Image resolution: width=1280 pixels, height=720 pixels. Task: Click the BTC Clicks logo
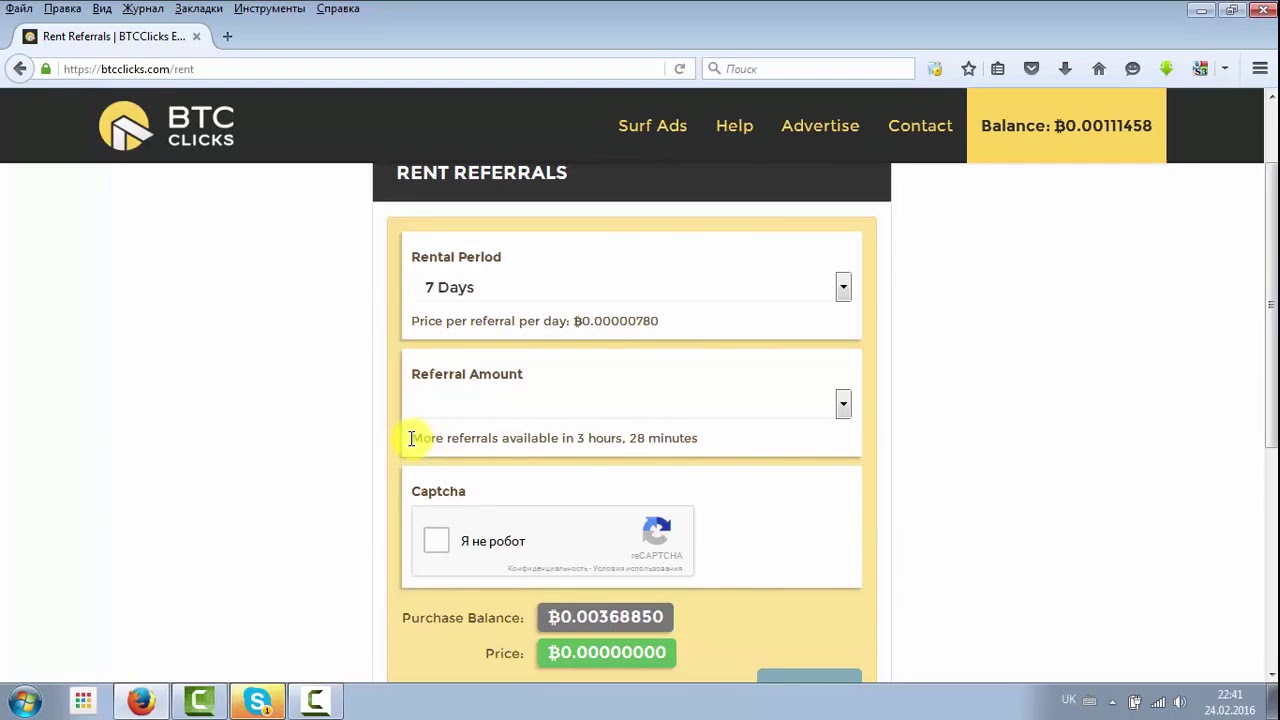[x=167, y=126]
